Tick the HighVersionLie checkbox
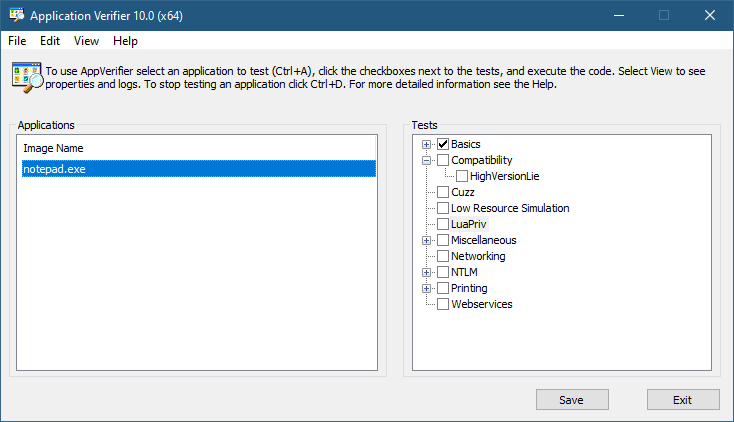This screenshot has width=734, height=422. pos(462,176)
